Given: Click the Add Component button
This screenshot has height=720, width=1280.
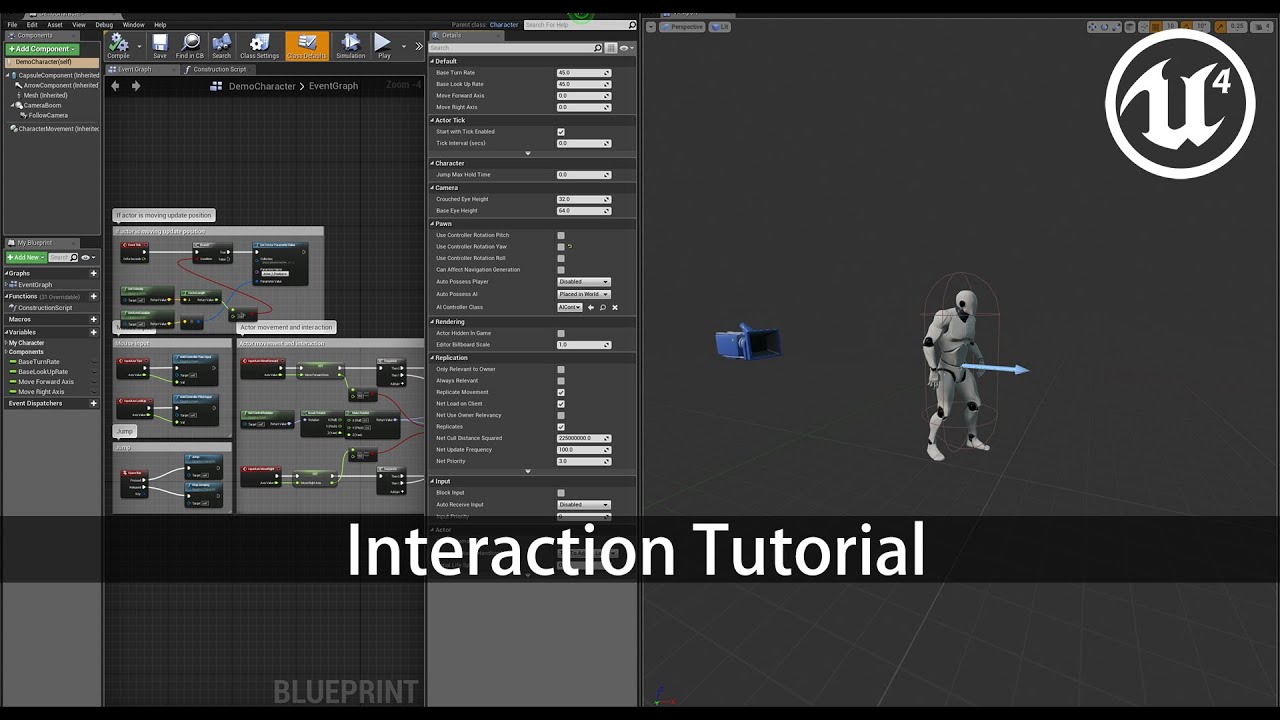Looking at the screenshot, I should pos(42,49).
